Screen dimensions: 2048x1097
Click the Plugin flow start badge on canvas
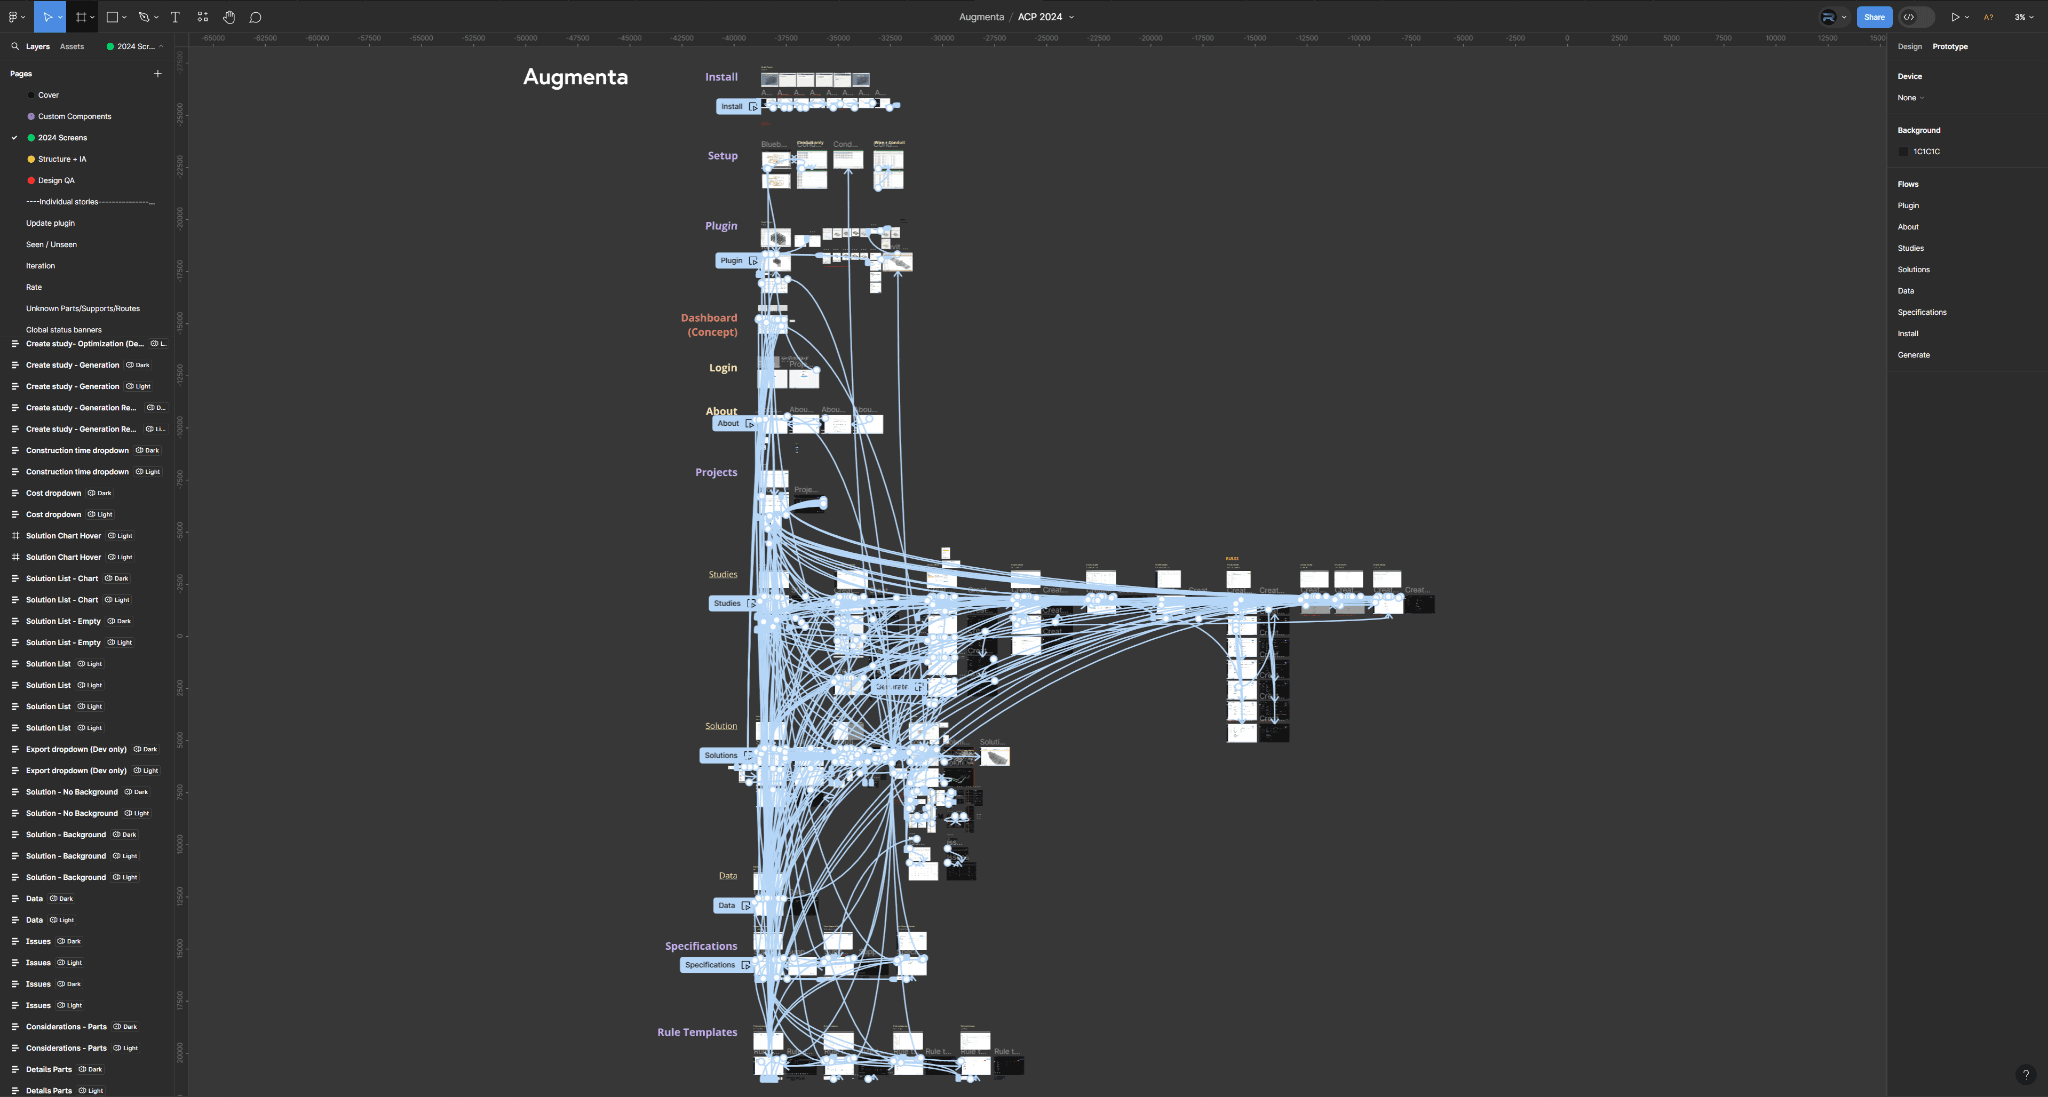(x=737, y=260)
